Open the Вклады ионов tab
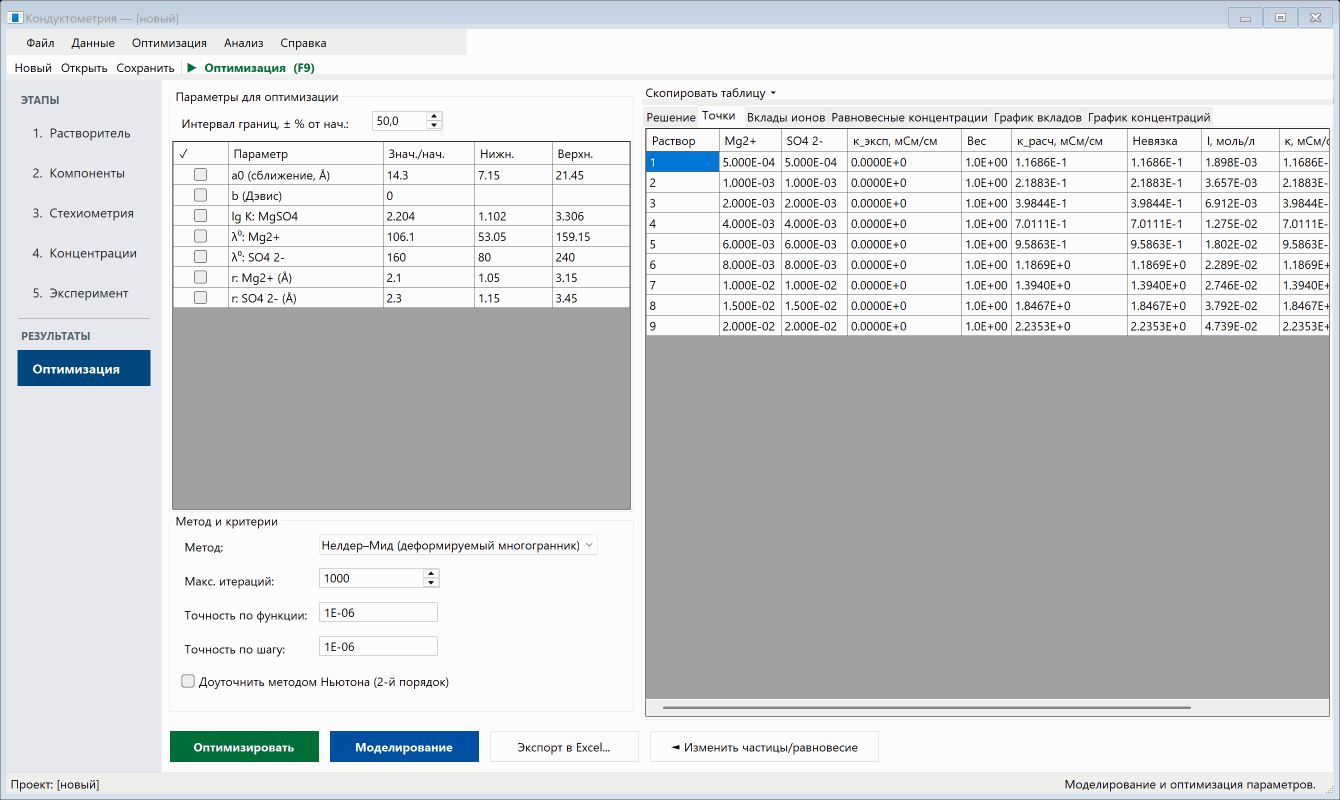Screen dimensions: 1340x800 [786, 118]
